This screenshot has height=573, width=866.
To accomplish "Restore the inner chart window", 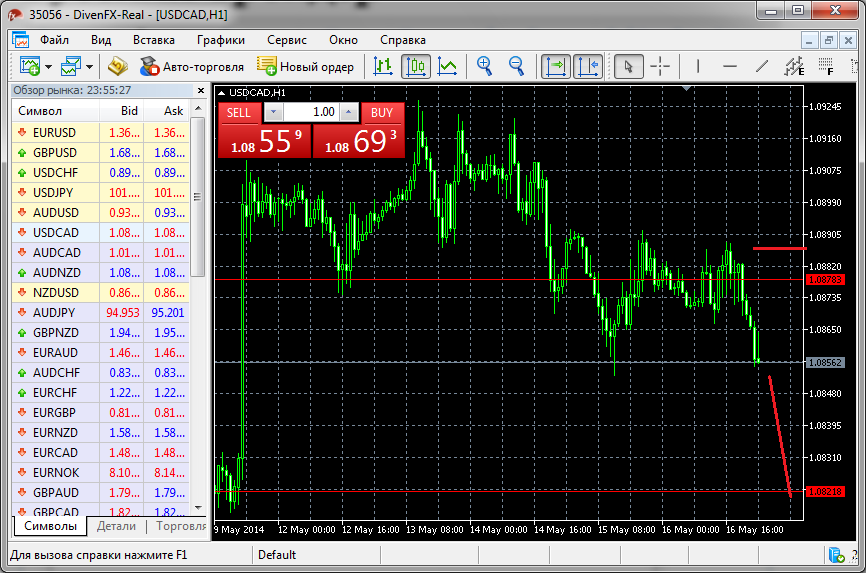I will 828,40.
